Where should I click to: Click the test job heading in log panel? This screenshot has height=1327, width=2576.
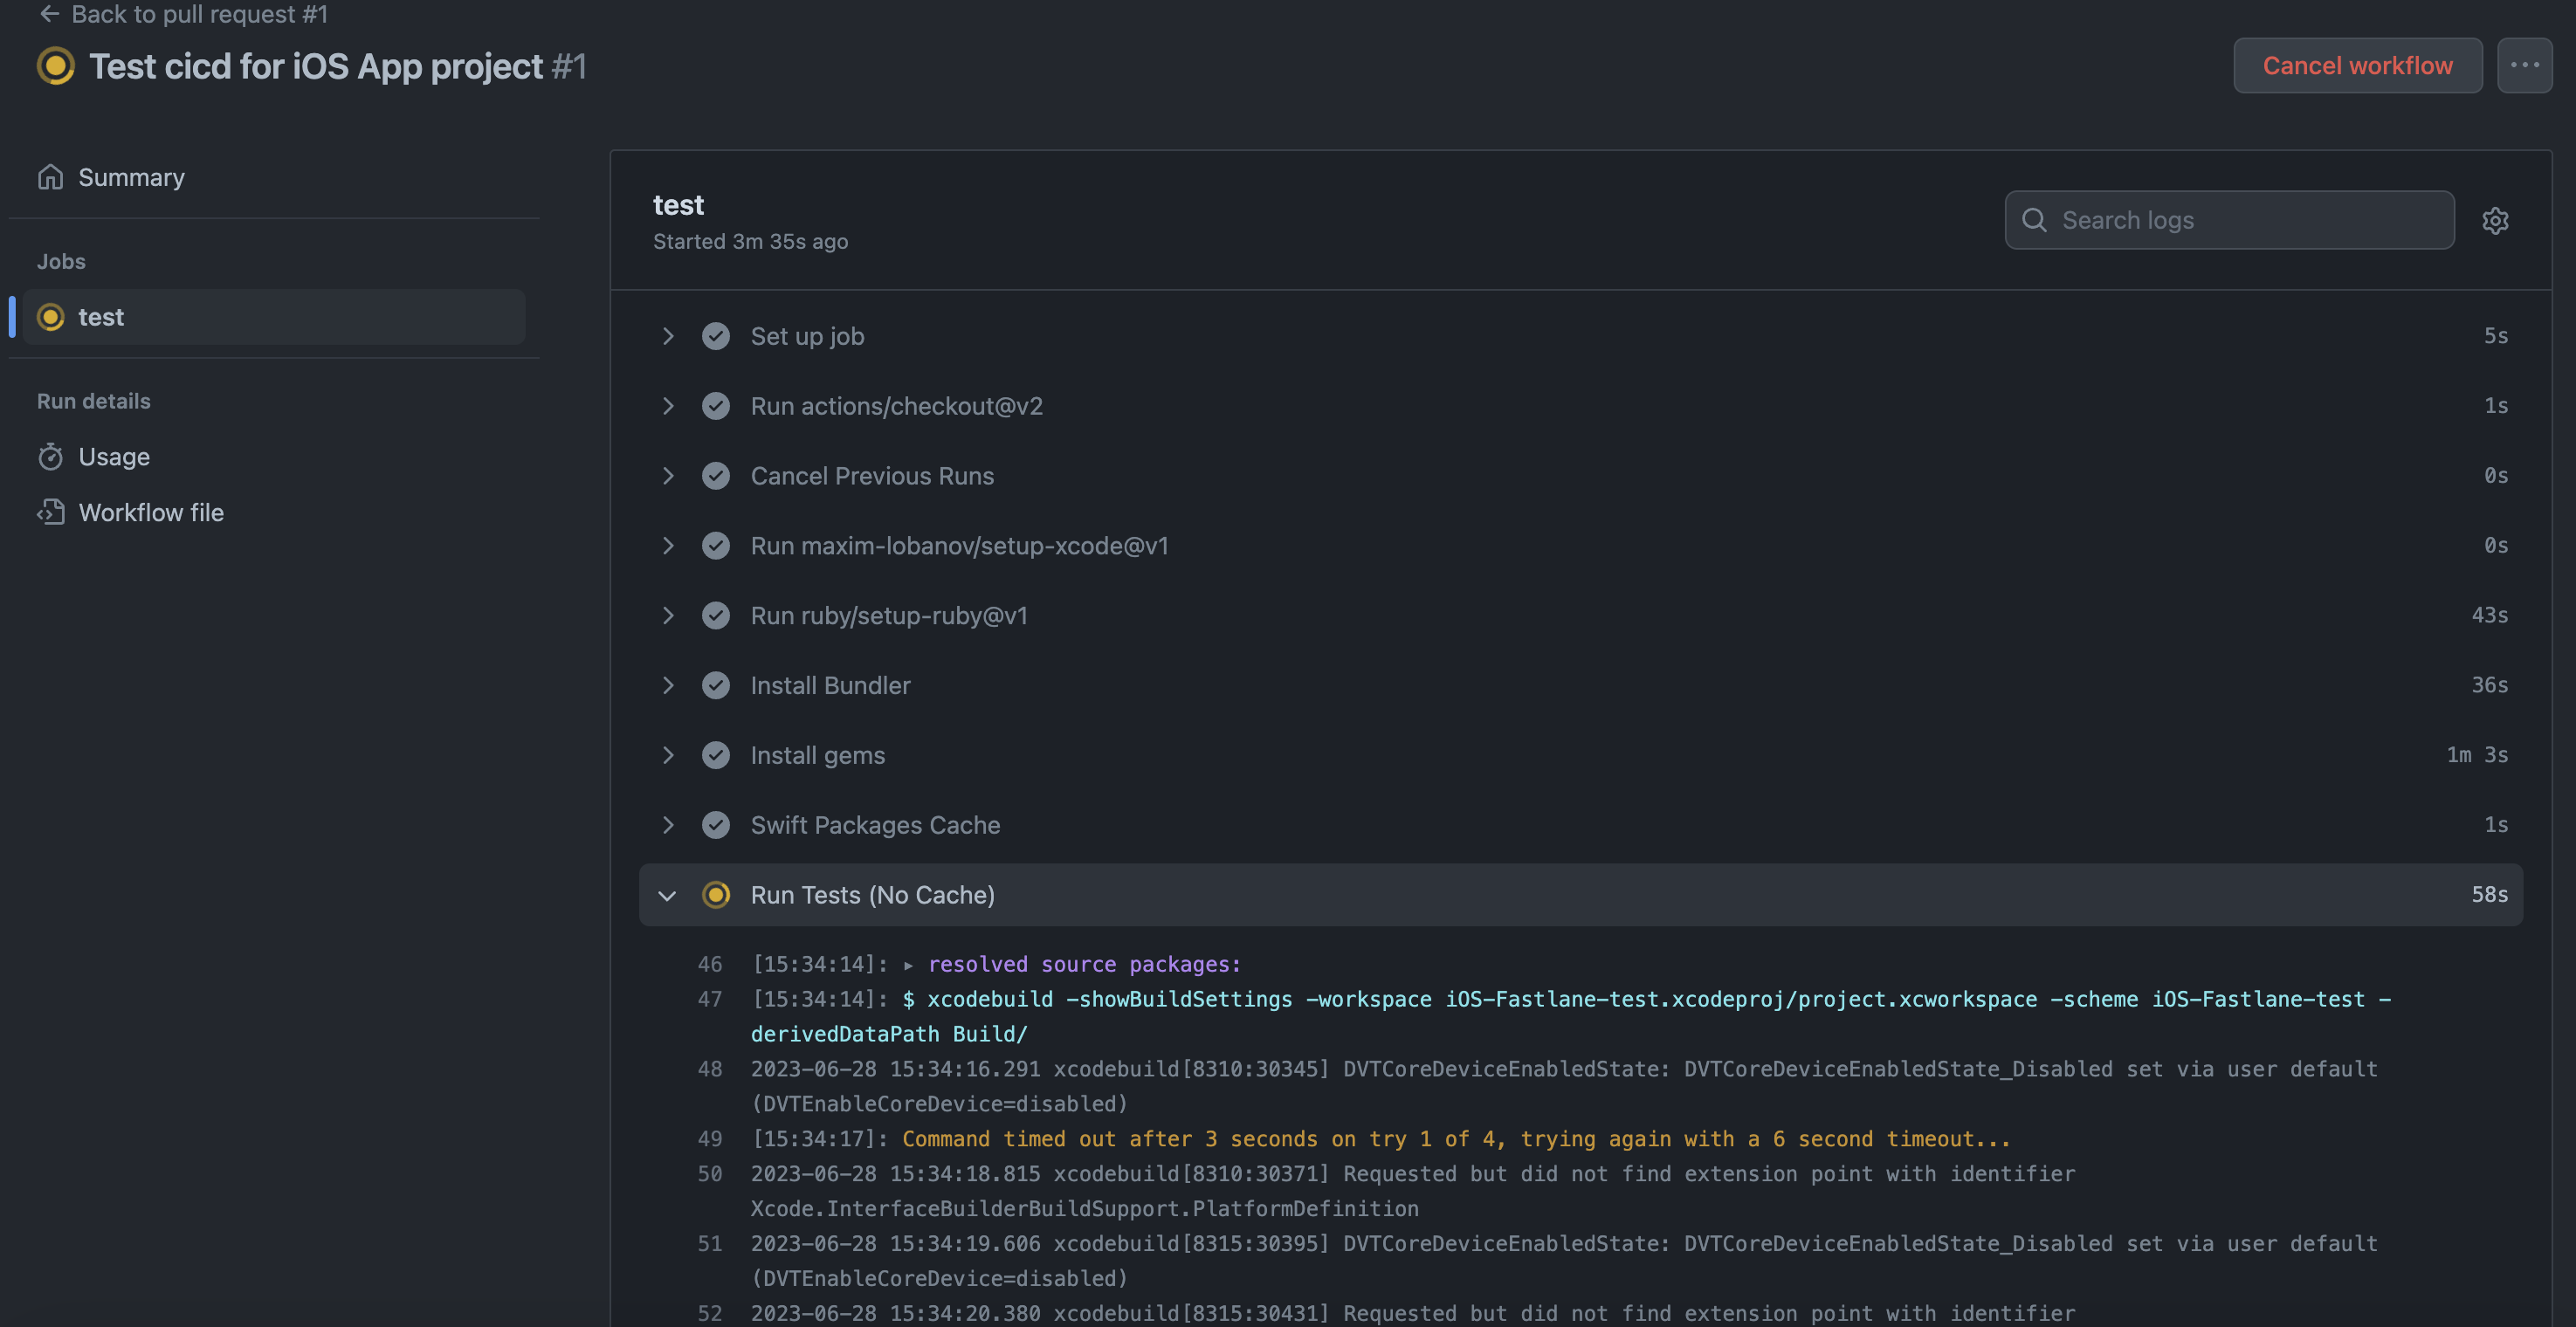coord(678,205)
